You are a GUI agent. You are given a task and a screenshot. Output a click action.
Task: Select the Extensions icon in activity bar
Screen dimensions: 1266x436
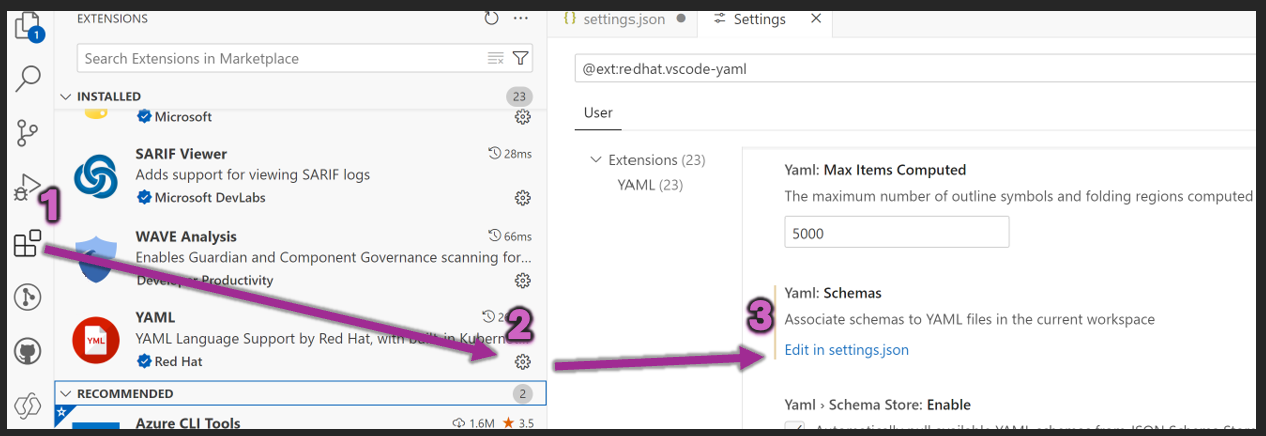(x=28, y=242)
